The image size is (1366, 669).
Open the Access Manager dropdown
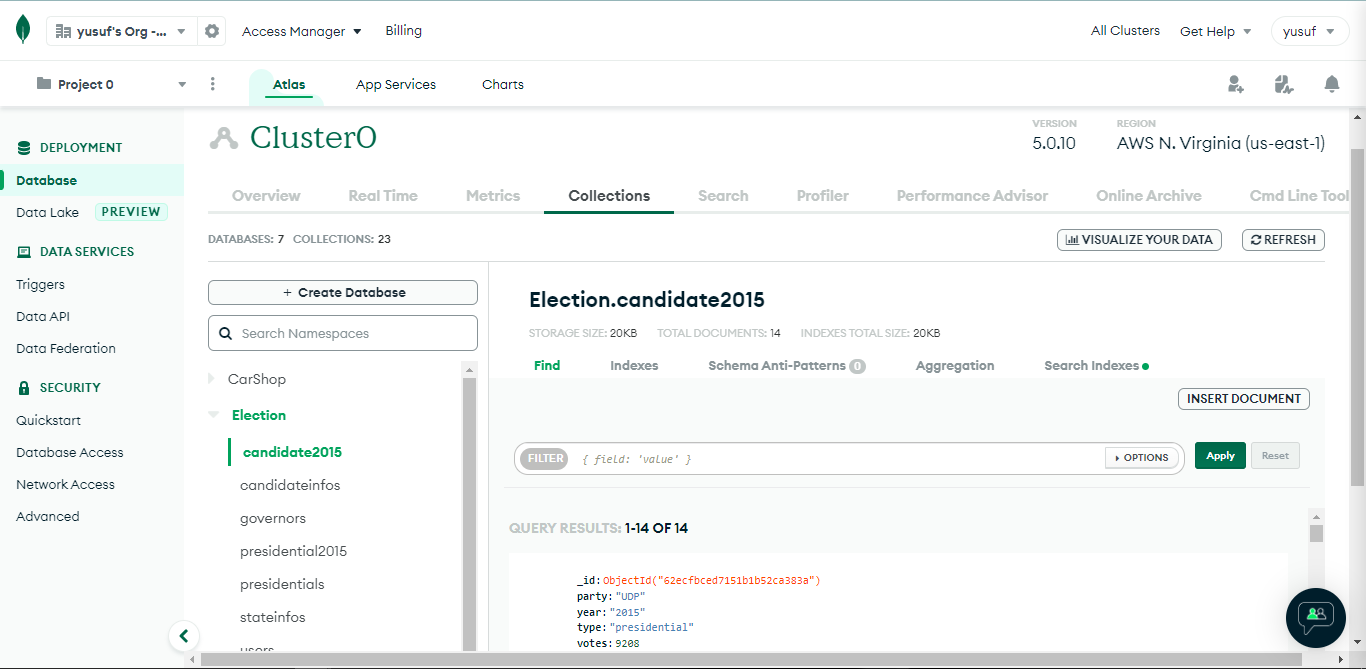[x=302, y=31]
